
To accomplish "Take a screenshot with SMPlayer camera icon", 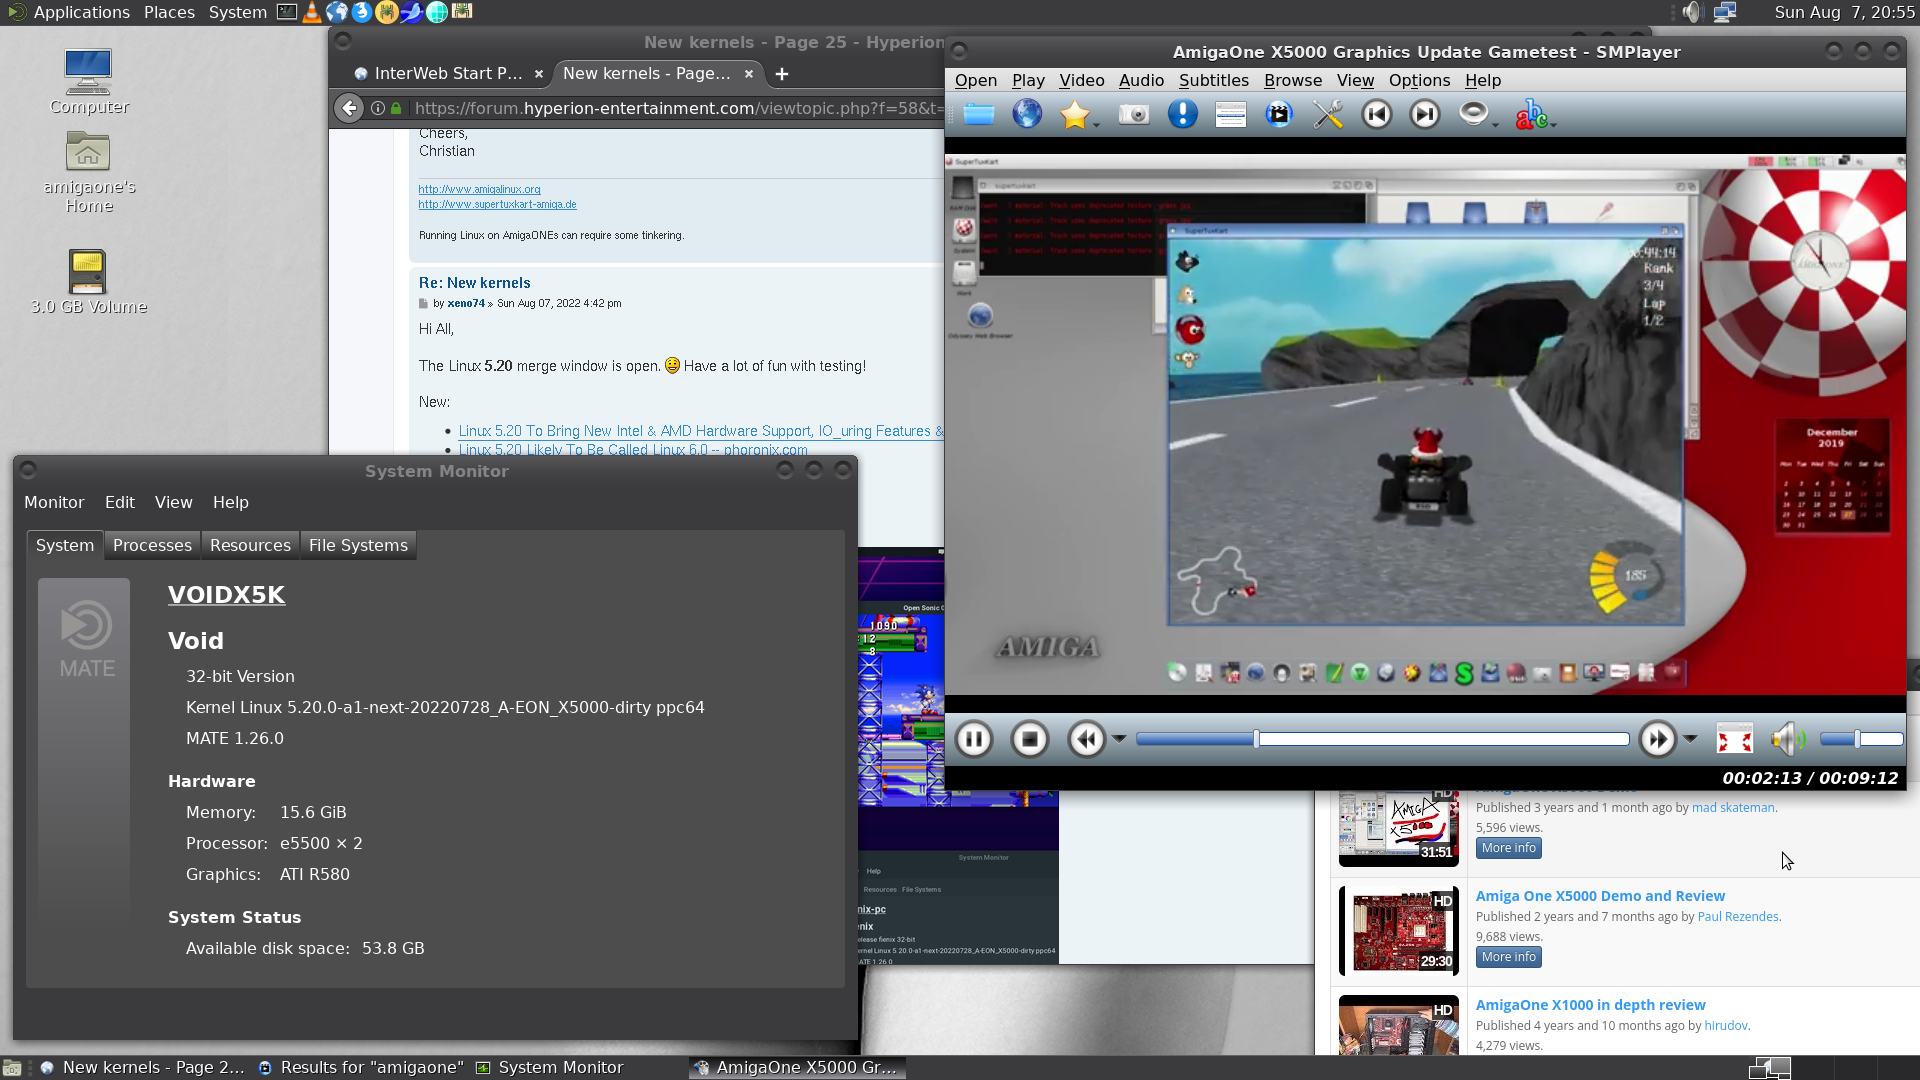I will pyautogui.click(x=1133, y=114).
